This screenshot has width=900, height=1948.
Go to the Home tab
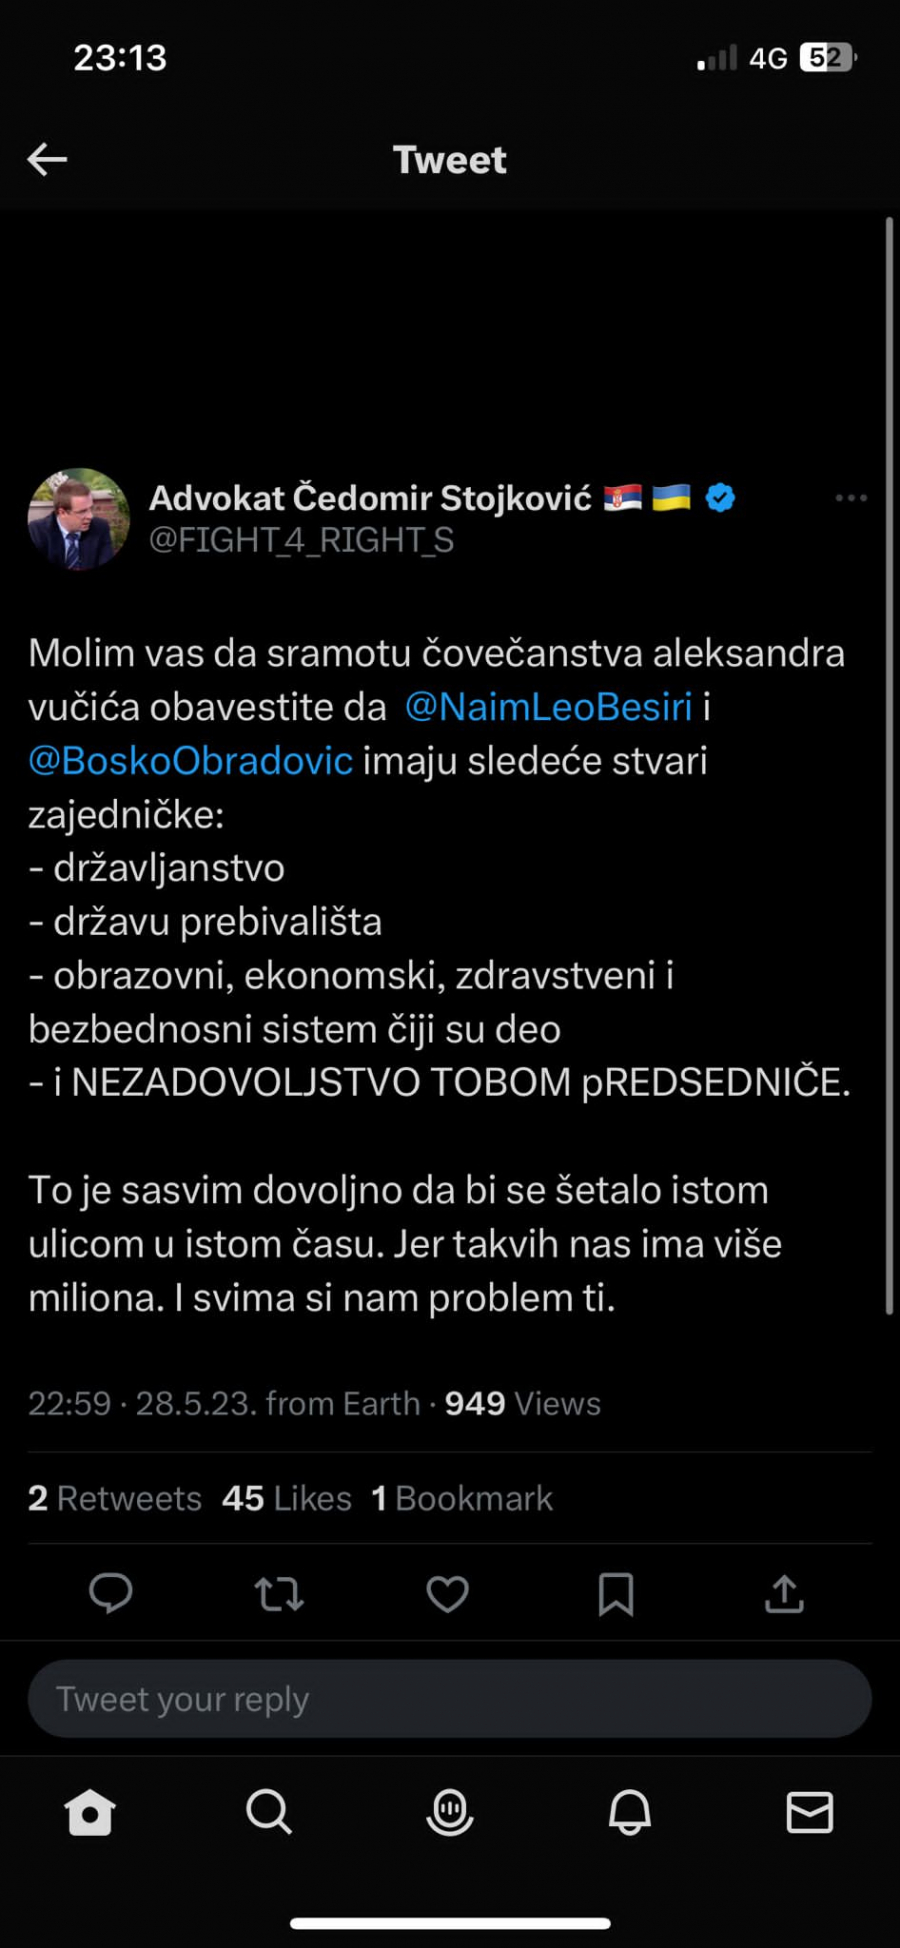point(90,1811)
